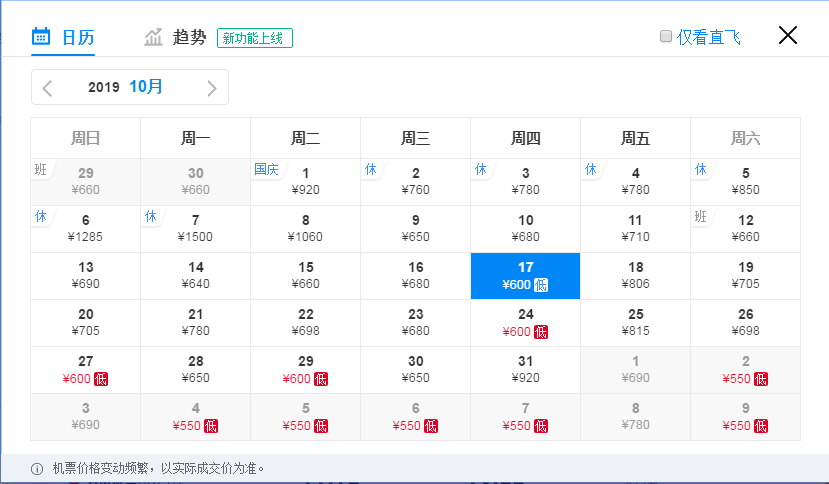
Task: Select October 3 priced ¥780
Action: coord(526,182)
